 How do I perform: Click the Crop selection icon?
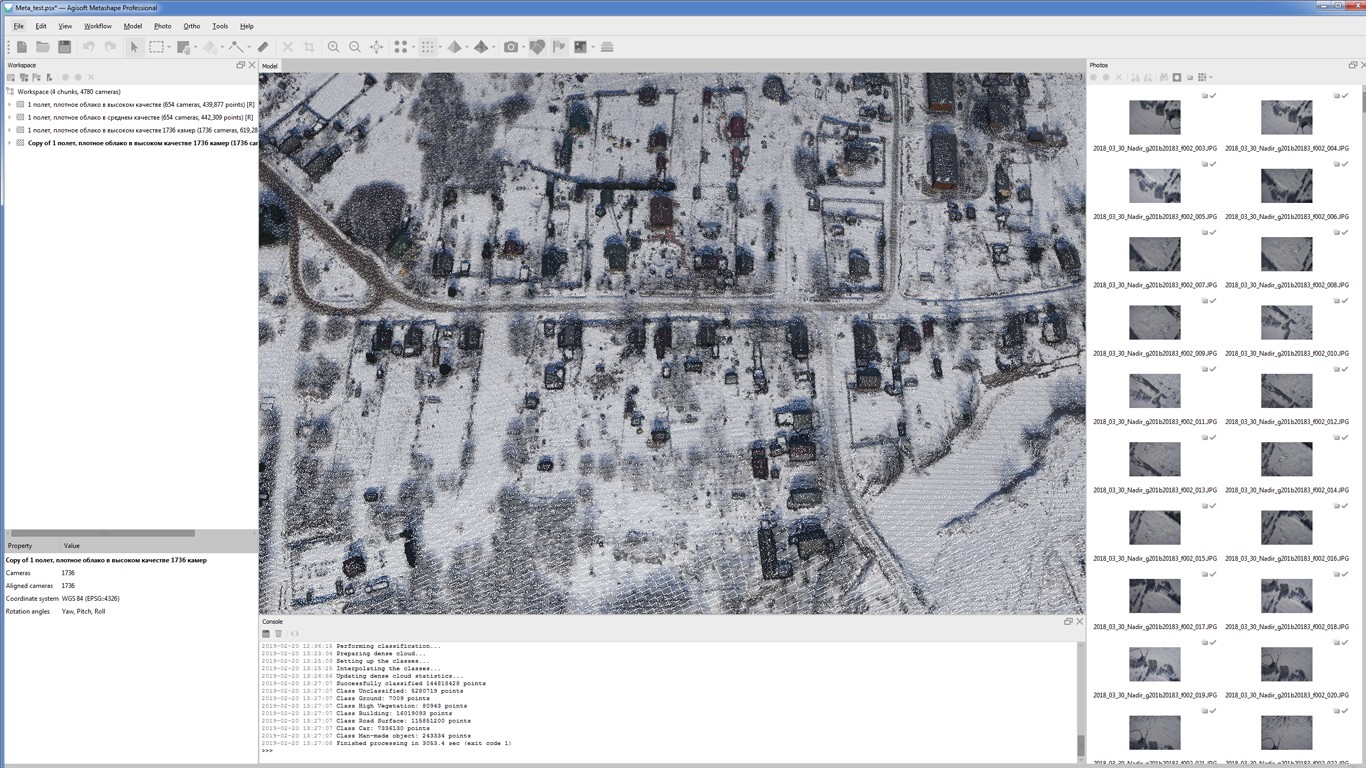(309, 47)
